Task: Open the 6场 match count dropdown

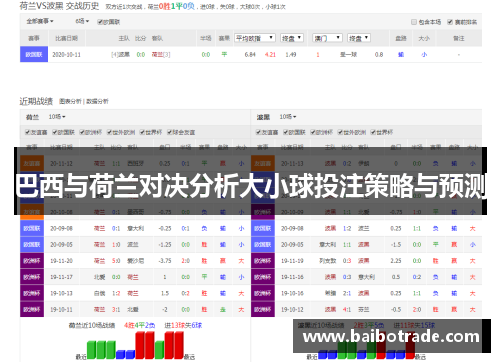Action: pyautogui.click(x=82, y=21)
